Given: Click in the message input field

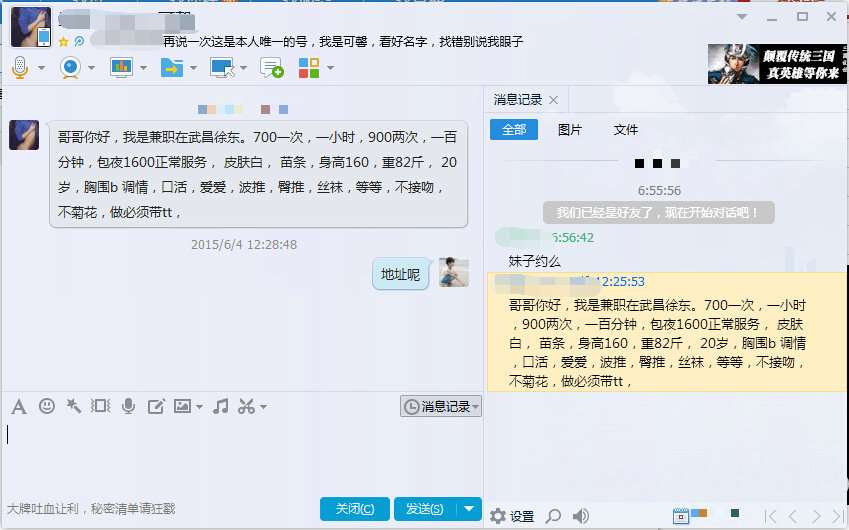Looking at the screenshot, I should coord(241,455).
